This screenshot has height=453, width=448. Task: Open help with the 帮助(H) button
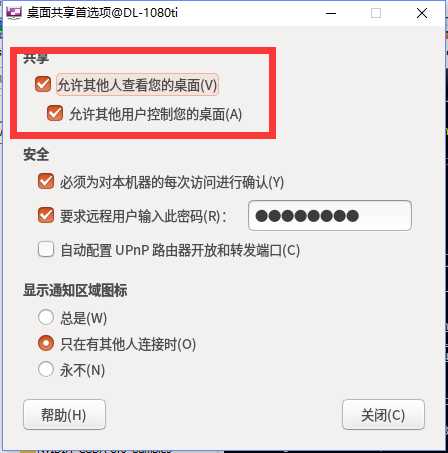click(x=64, y=415)
